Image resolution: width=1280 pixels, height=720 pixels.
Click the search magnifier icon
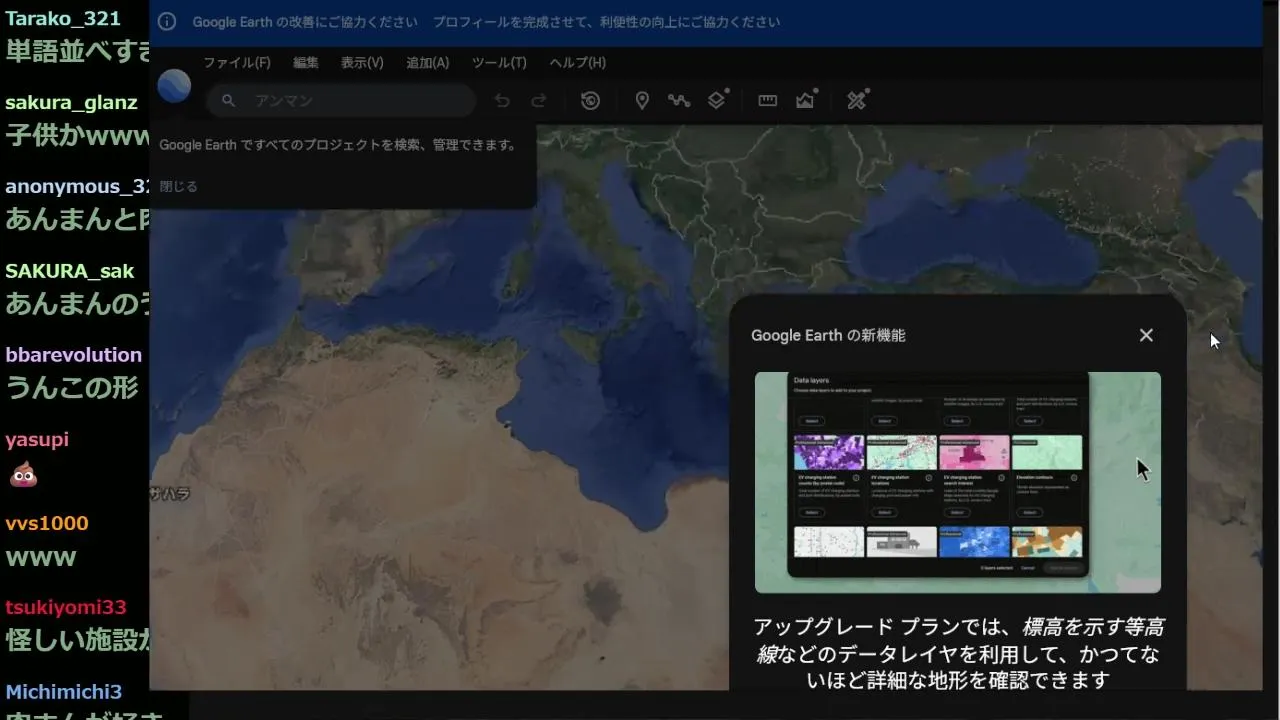pyautogui.click(x=229, y=101)
